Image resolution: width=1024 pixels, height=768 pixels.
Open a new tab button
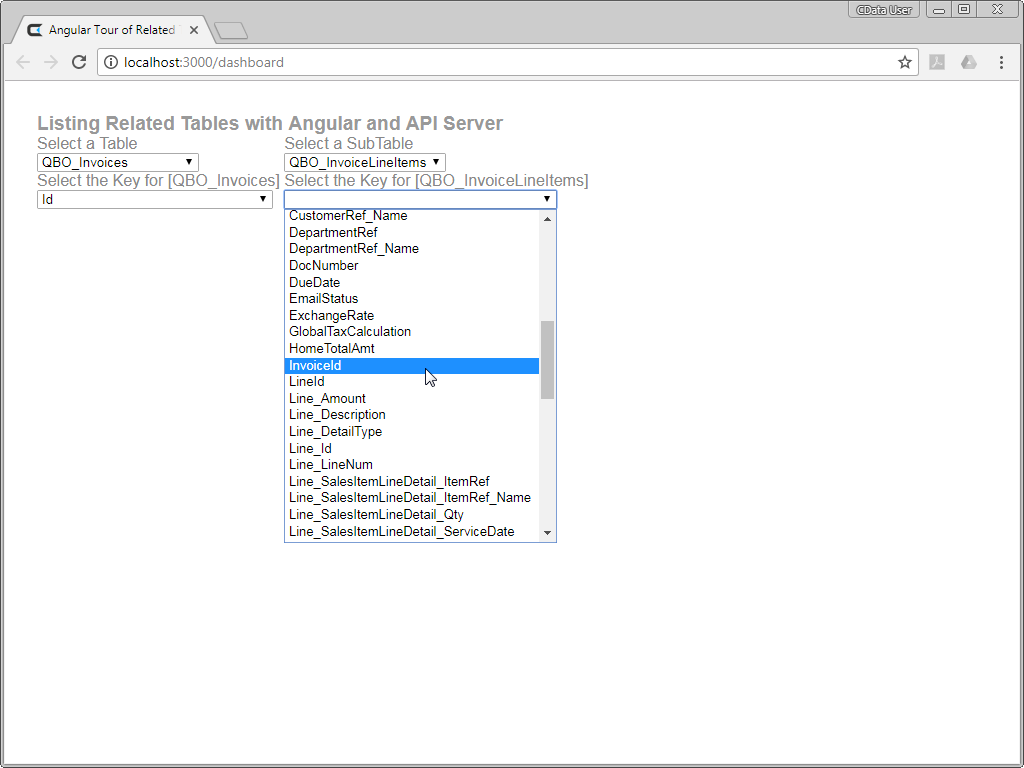[x=230, y=31]
